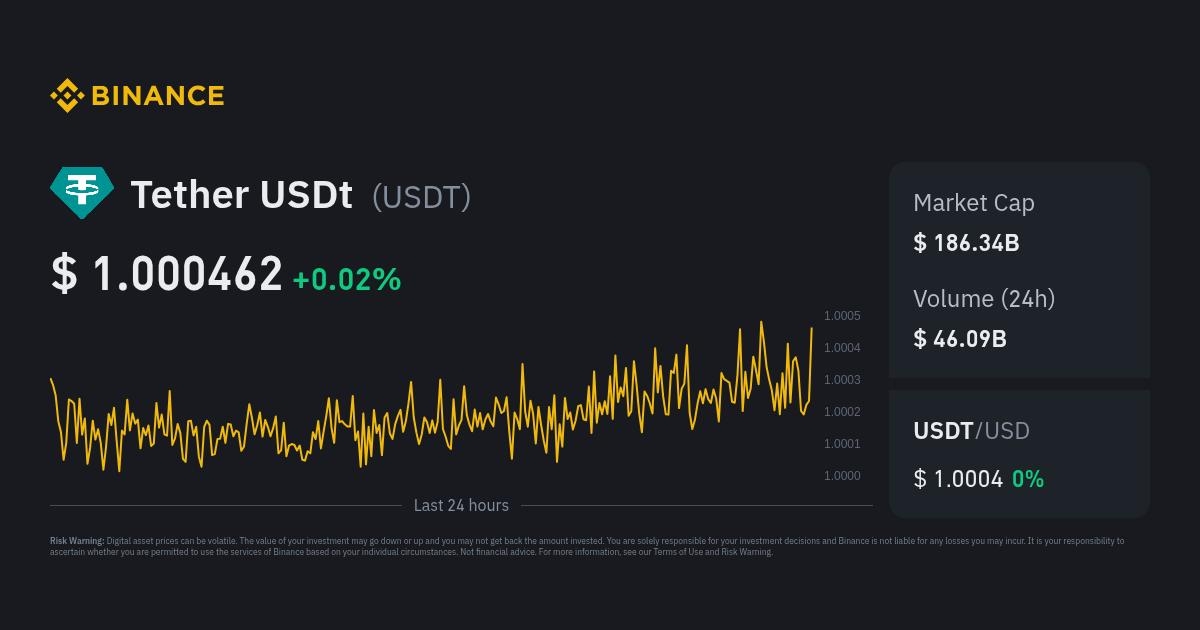This screenshot has height=630, width=1200.
Task: Open the USDT/USD pair
Action: (972, 431)
